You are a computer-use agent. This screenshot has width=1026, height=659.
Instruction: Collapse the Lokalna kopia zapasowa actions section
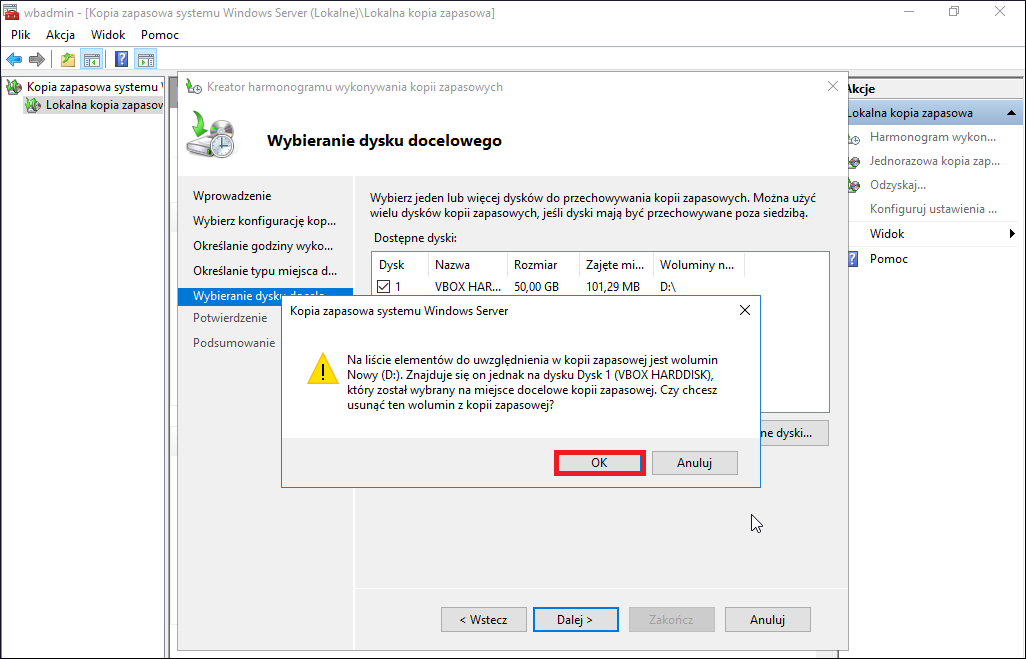(x=1011, y=113)
